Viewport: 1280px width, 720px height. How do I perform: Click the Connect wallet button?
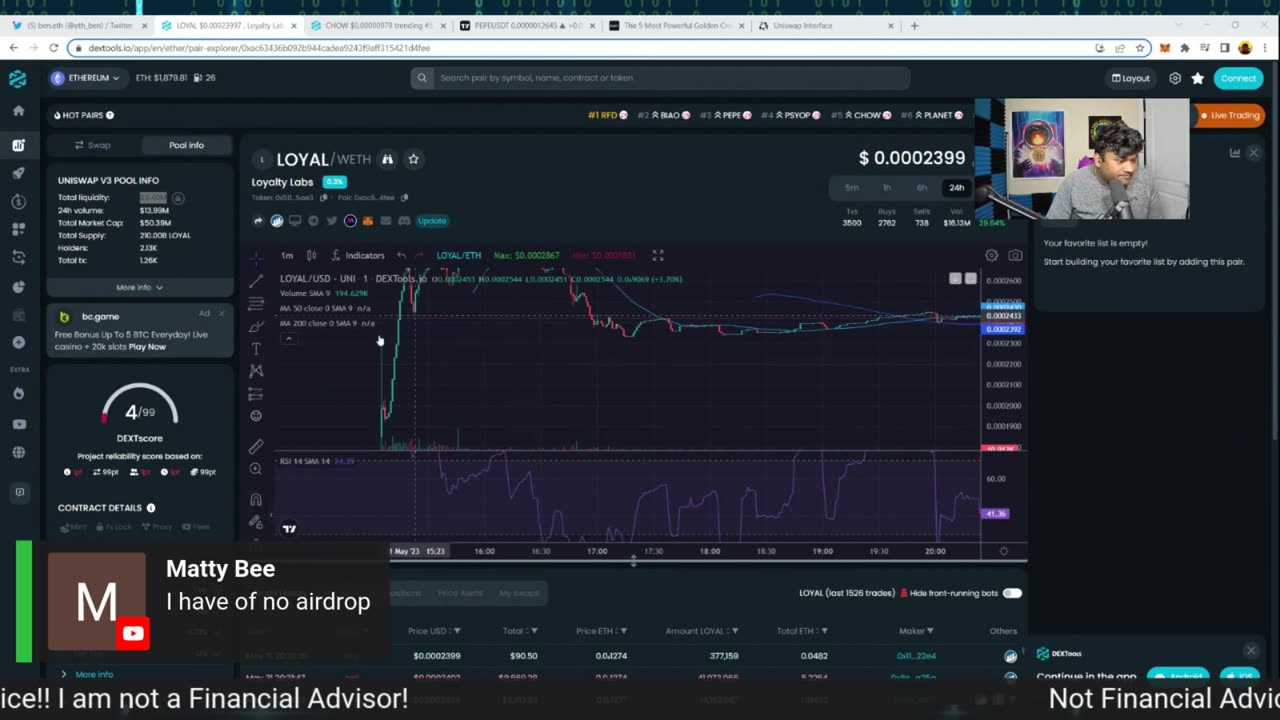[1238, 78]
